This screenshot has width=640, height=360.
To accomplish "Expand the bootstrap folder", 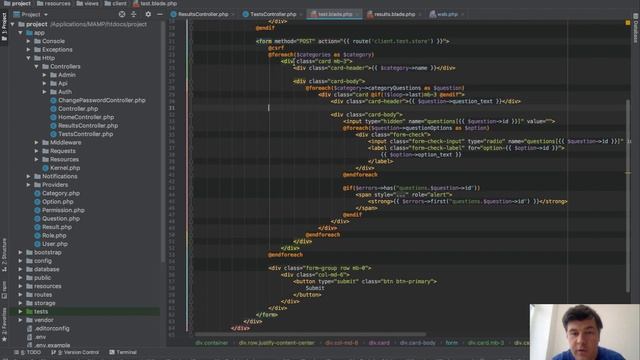I will [x=20, y=252].
